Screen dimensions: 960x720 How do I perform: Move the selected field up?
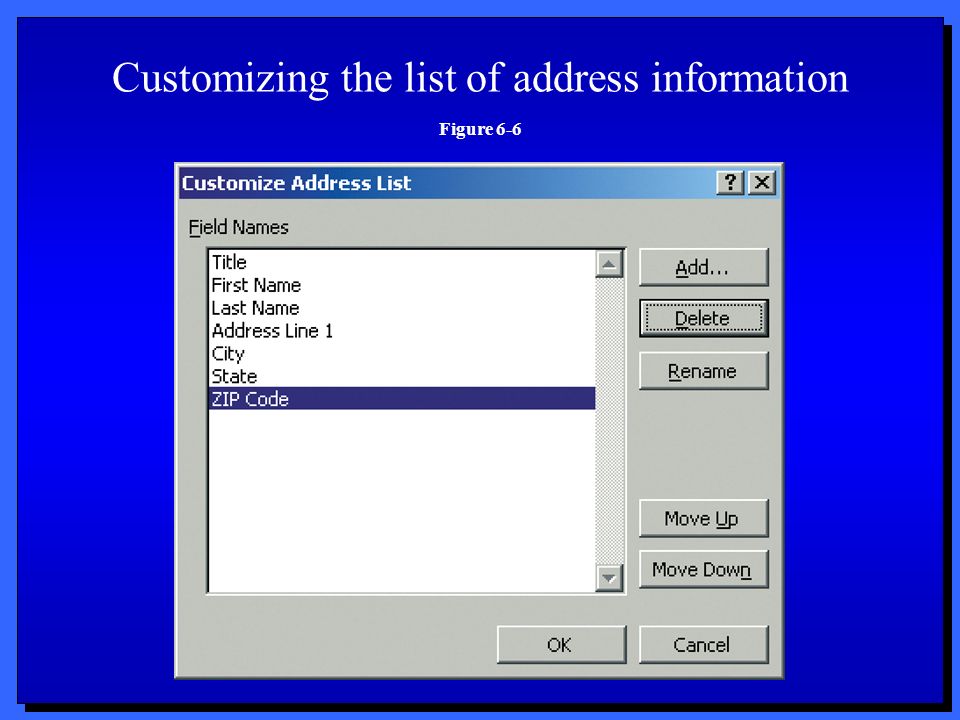pyautogui.click(x=703, y=519)
